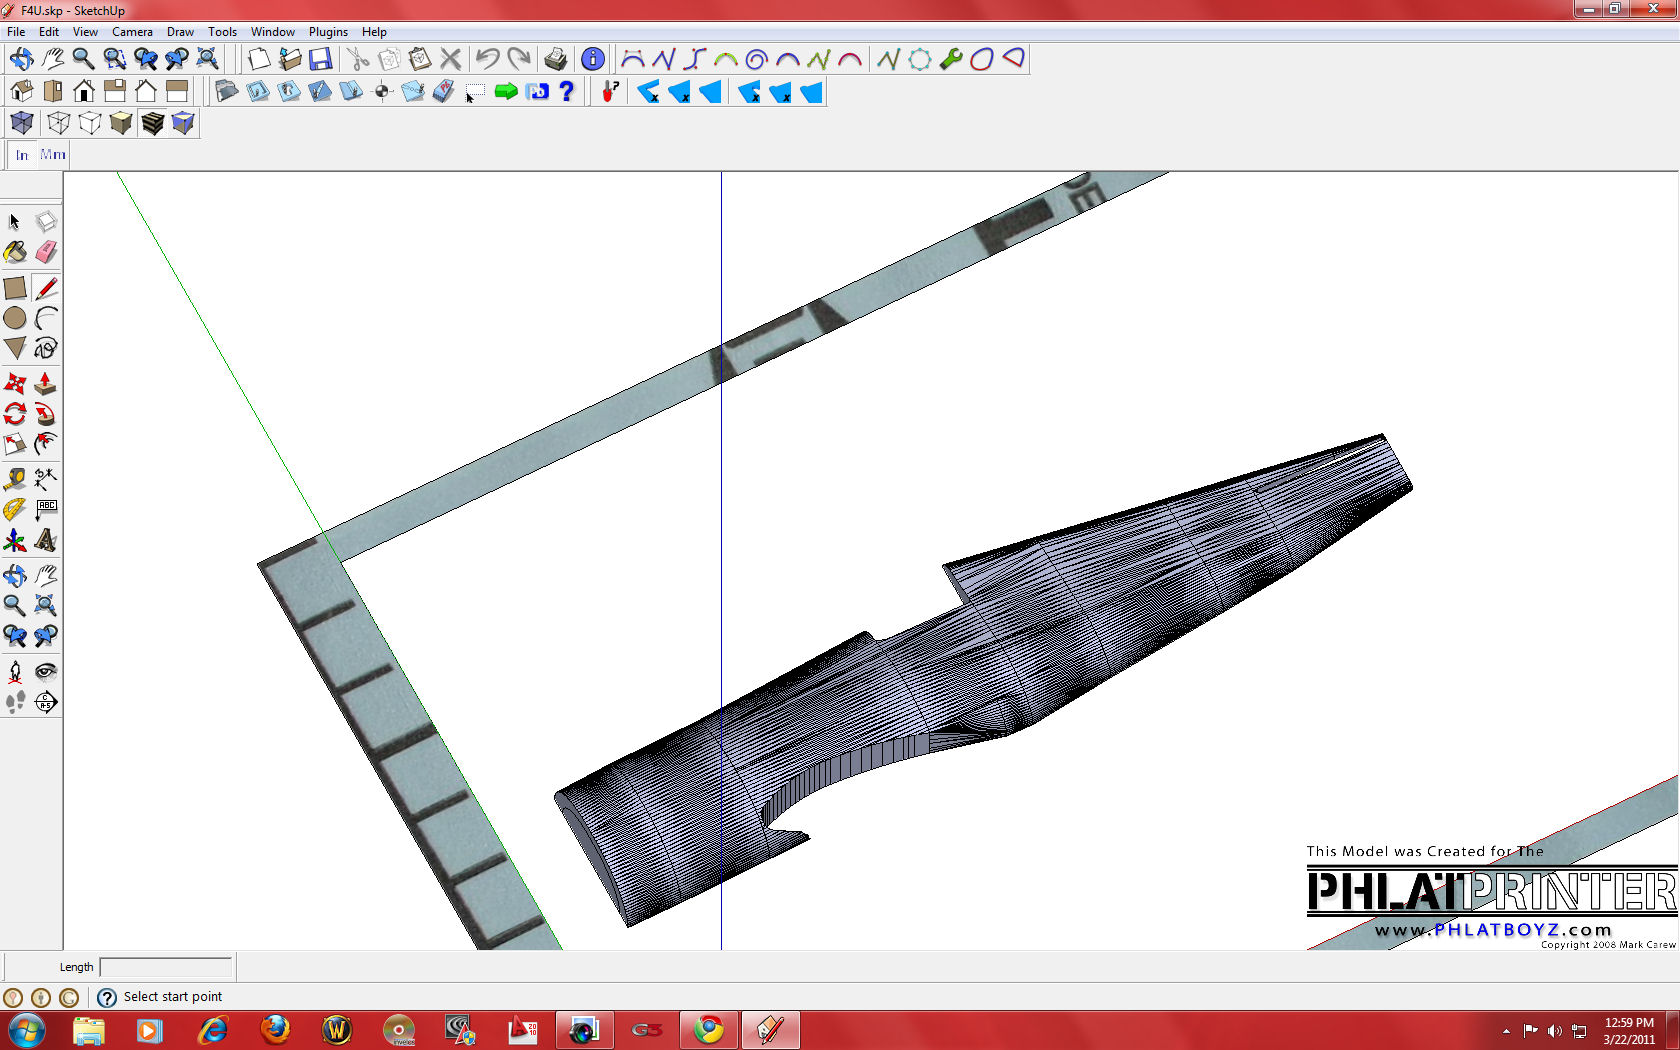Click the Undo arrow icon
The height and width of the screenshot is (1050, 1680).
point(487,59)
